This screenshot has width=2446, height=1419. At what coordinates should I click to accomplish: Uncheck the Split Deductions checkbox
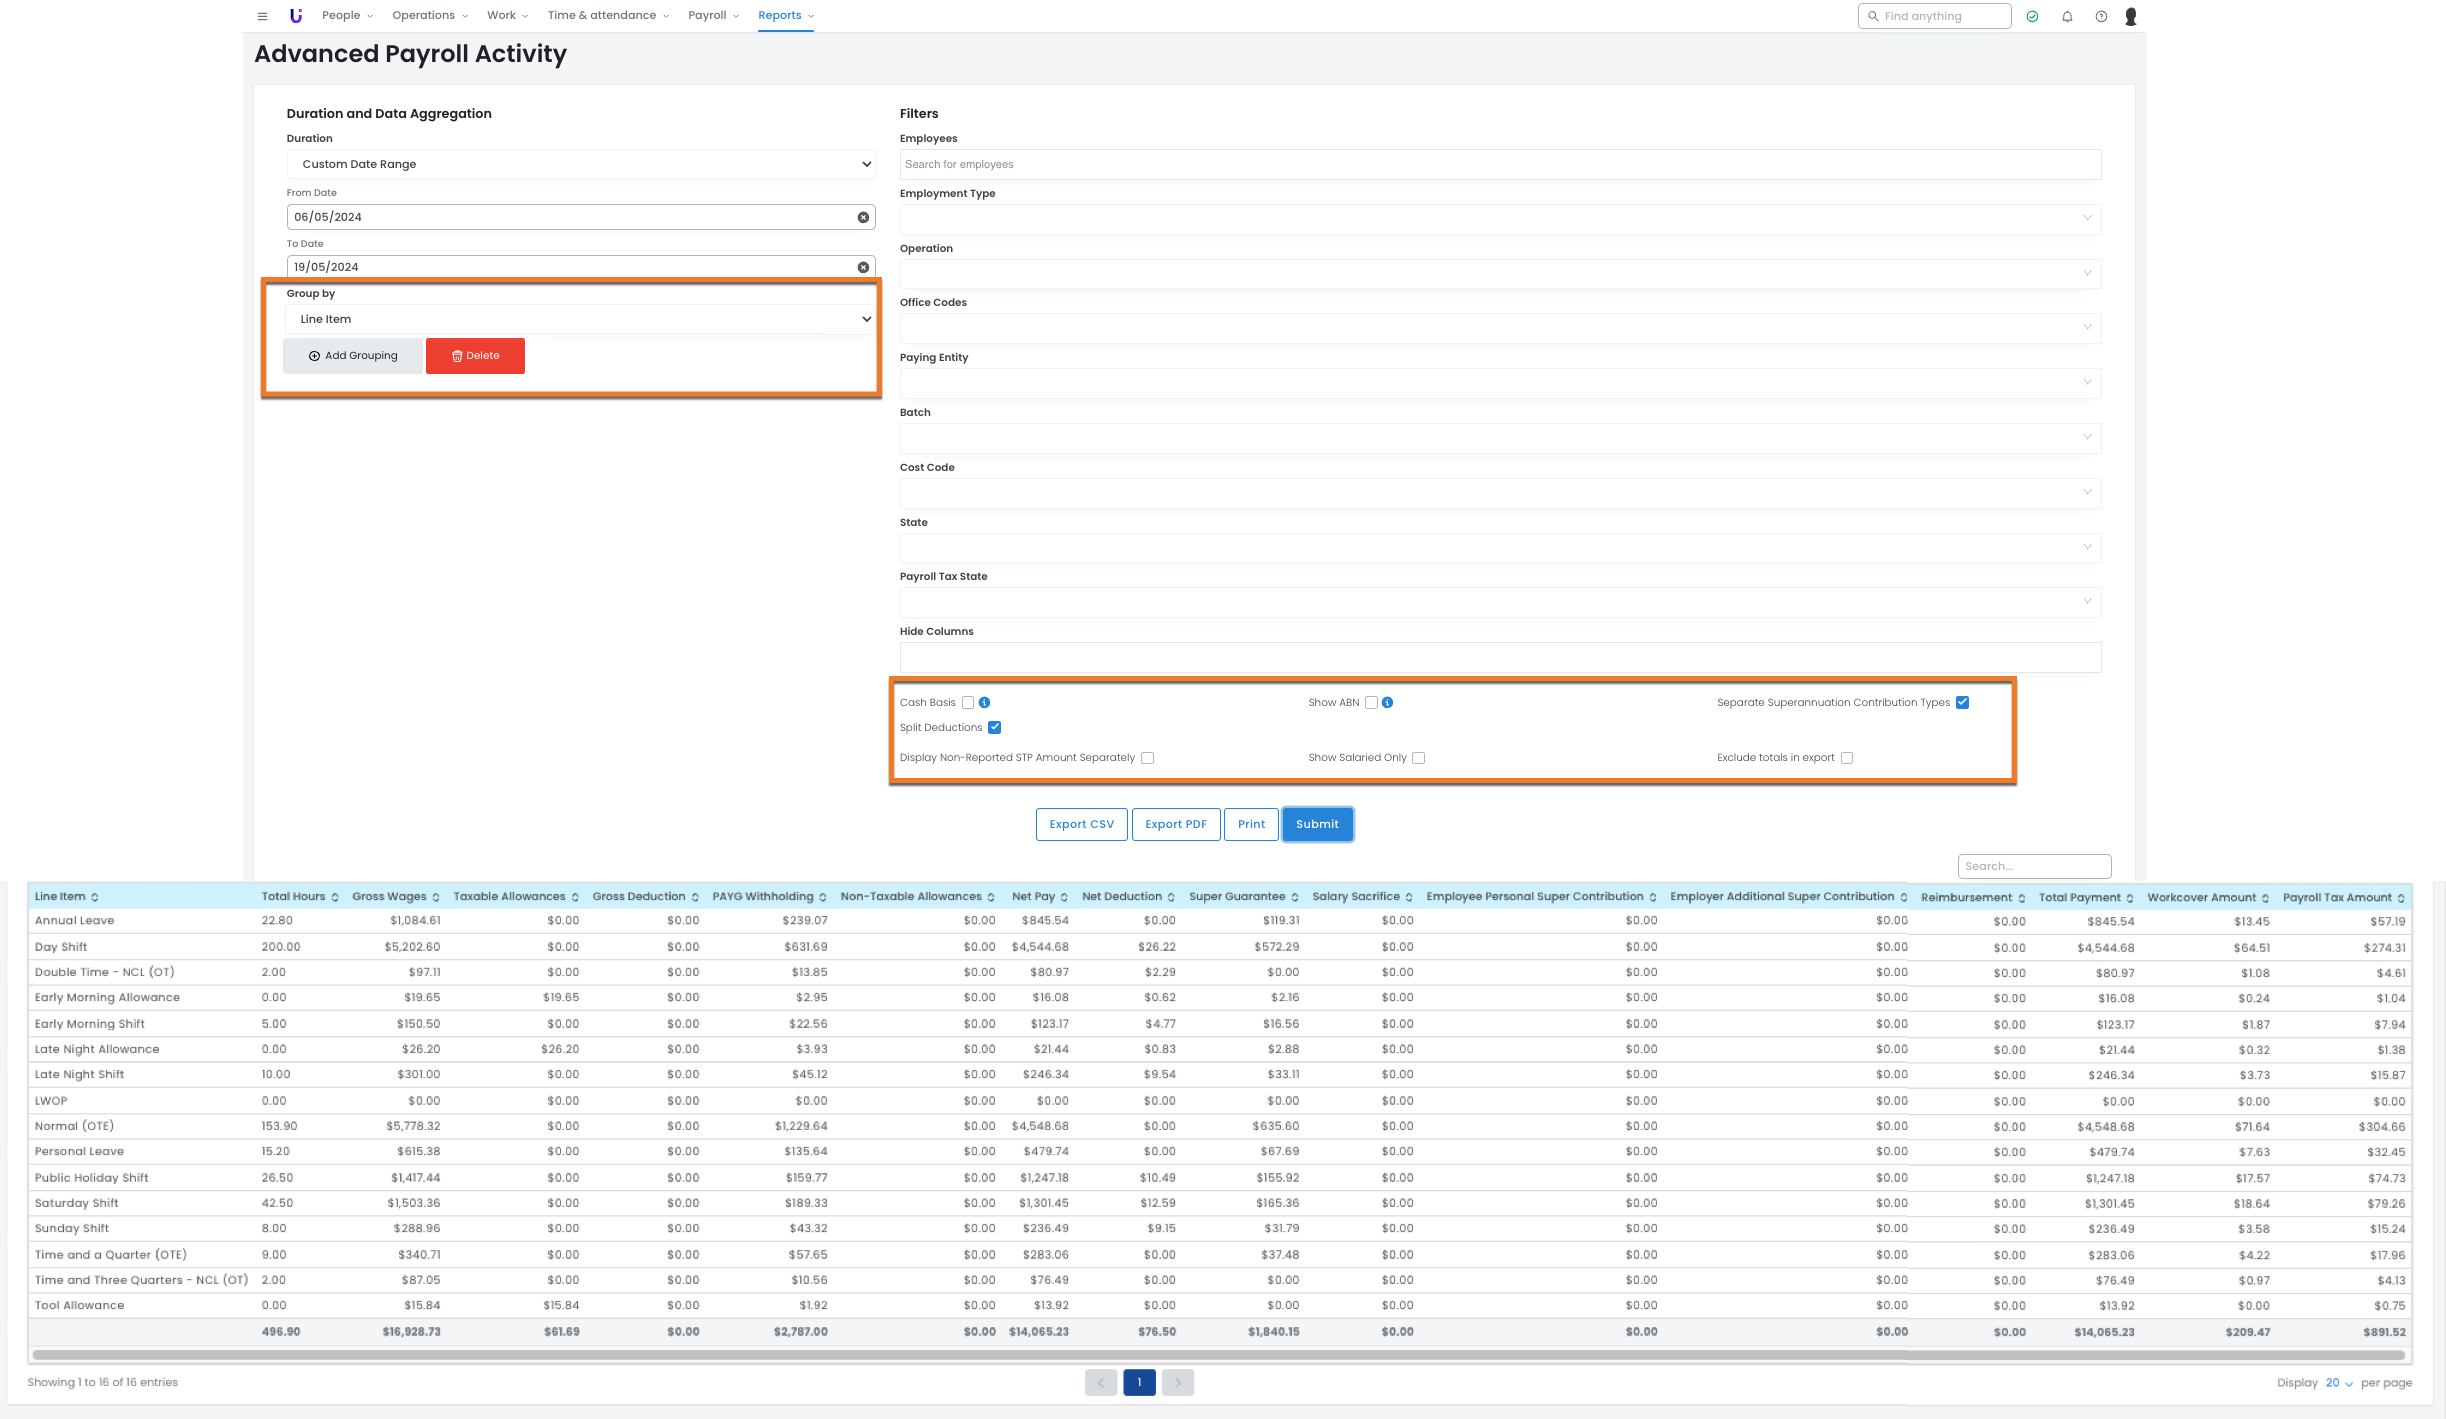click(x=995, y=728)
